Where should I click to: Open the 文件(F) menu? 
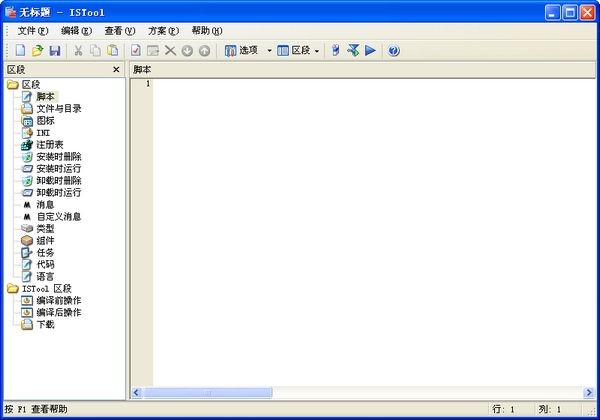[33, 31]
